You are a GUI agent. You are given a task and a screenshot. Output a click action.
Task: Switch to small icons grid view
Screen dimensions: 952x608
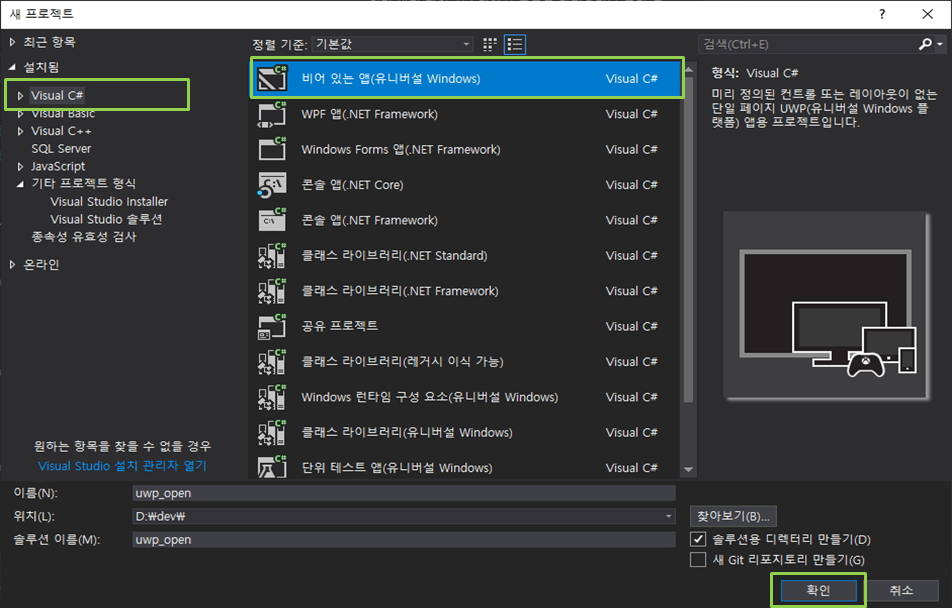tap(489, 44)
